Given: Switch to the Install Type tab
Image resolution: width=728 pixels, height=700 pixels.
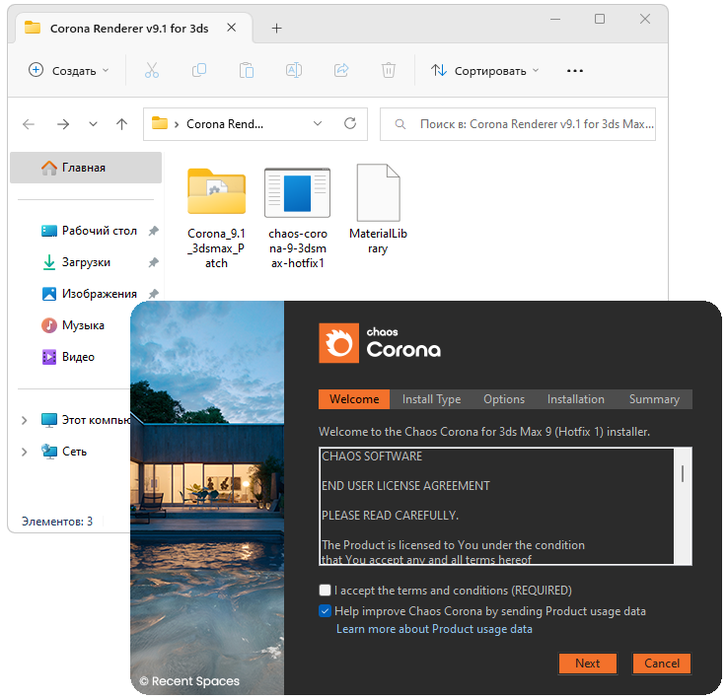Looking at the screenshot, I should (431, 399).
